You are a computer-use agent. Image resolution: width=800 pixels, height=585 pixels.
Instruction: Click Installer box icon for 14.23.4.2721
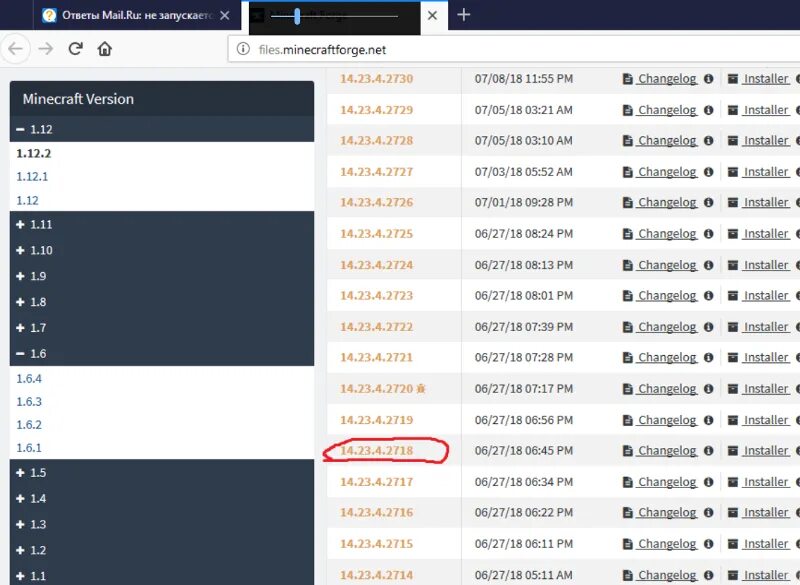click(x=733, y=358)
